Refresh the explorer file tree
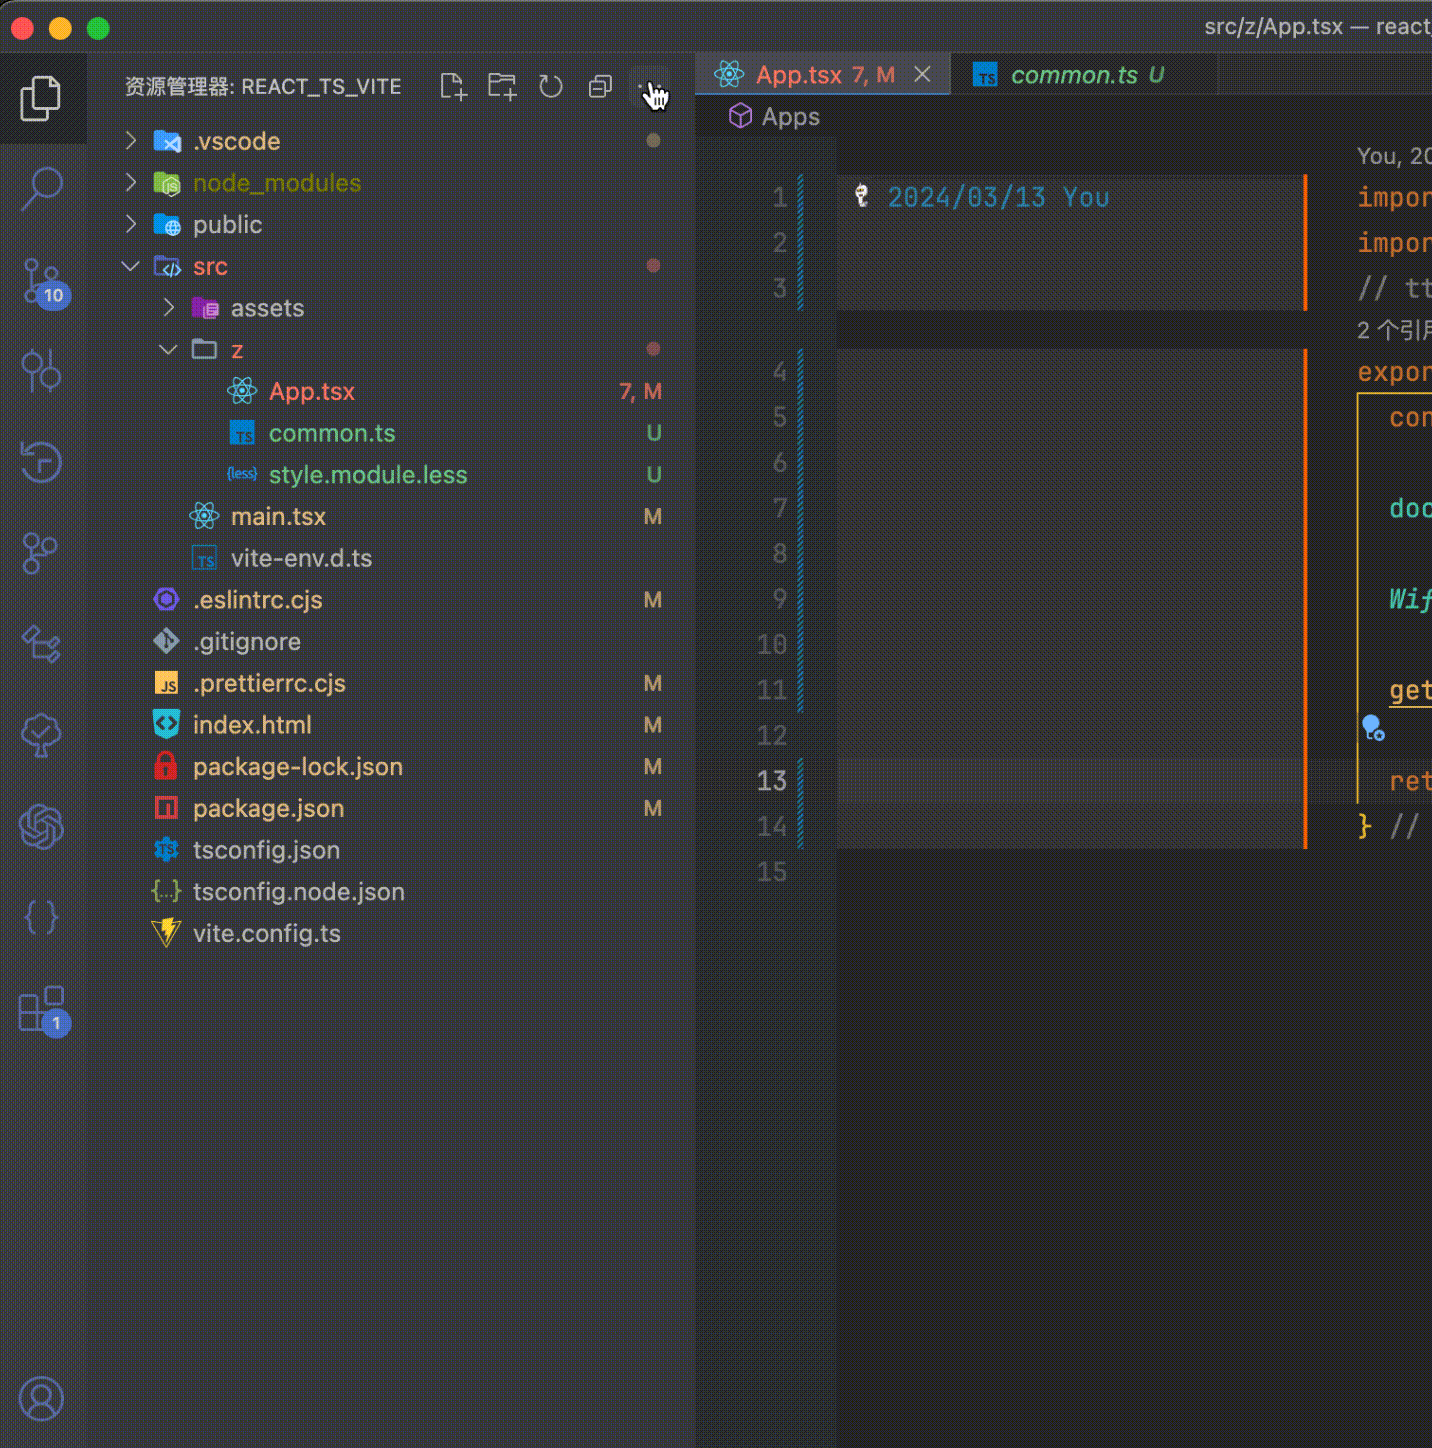Screen dimensions: 1432x1448 (x=551, y=87)
